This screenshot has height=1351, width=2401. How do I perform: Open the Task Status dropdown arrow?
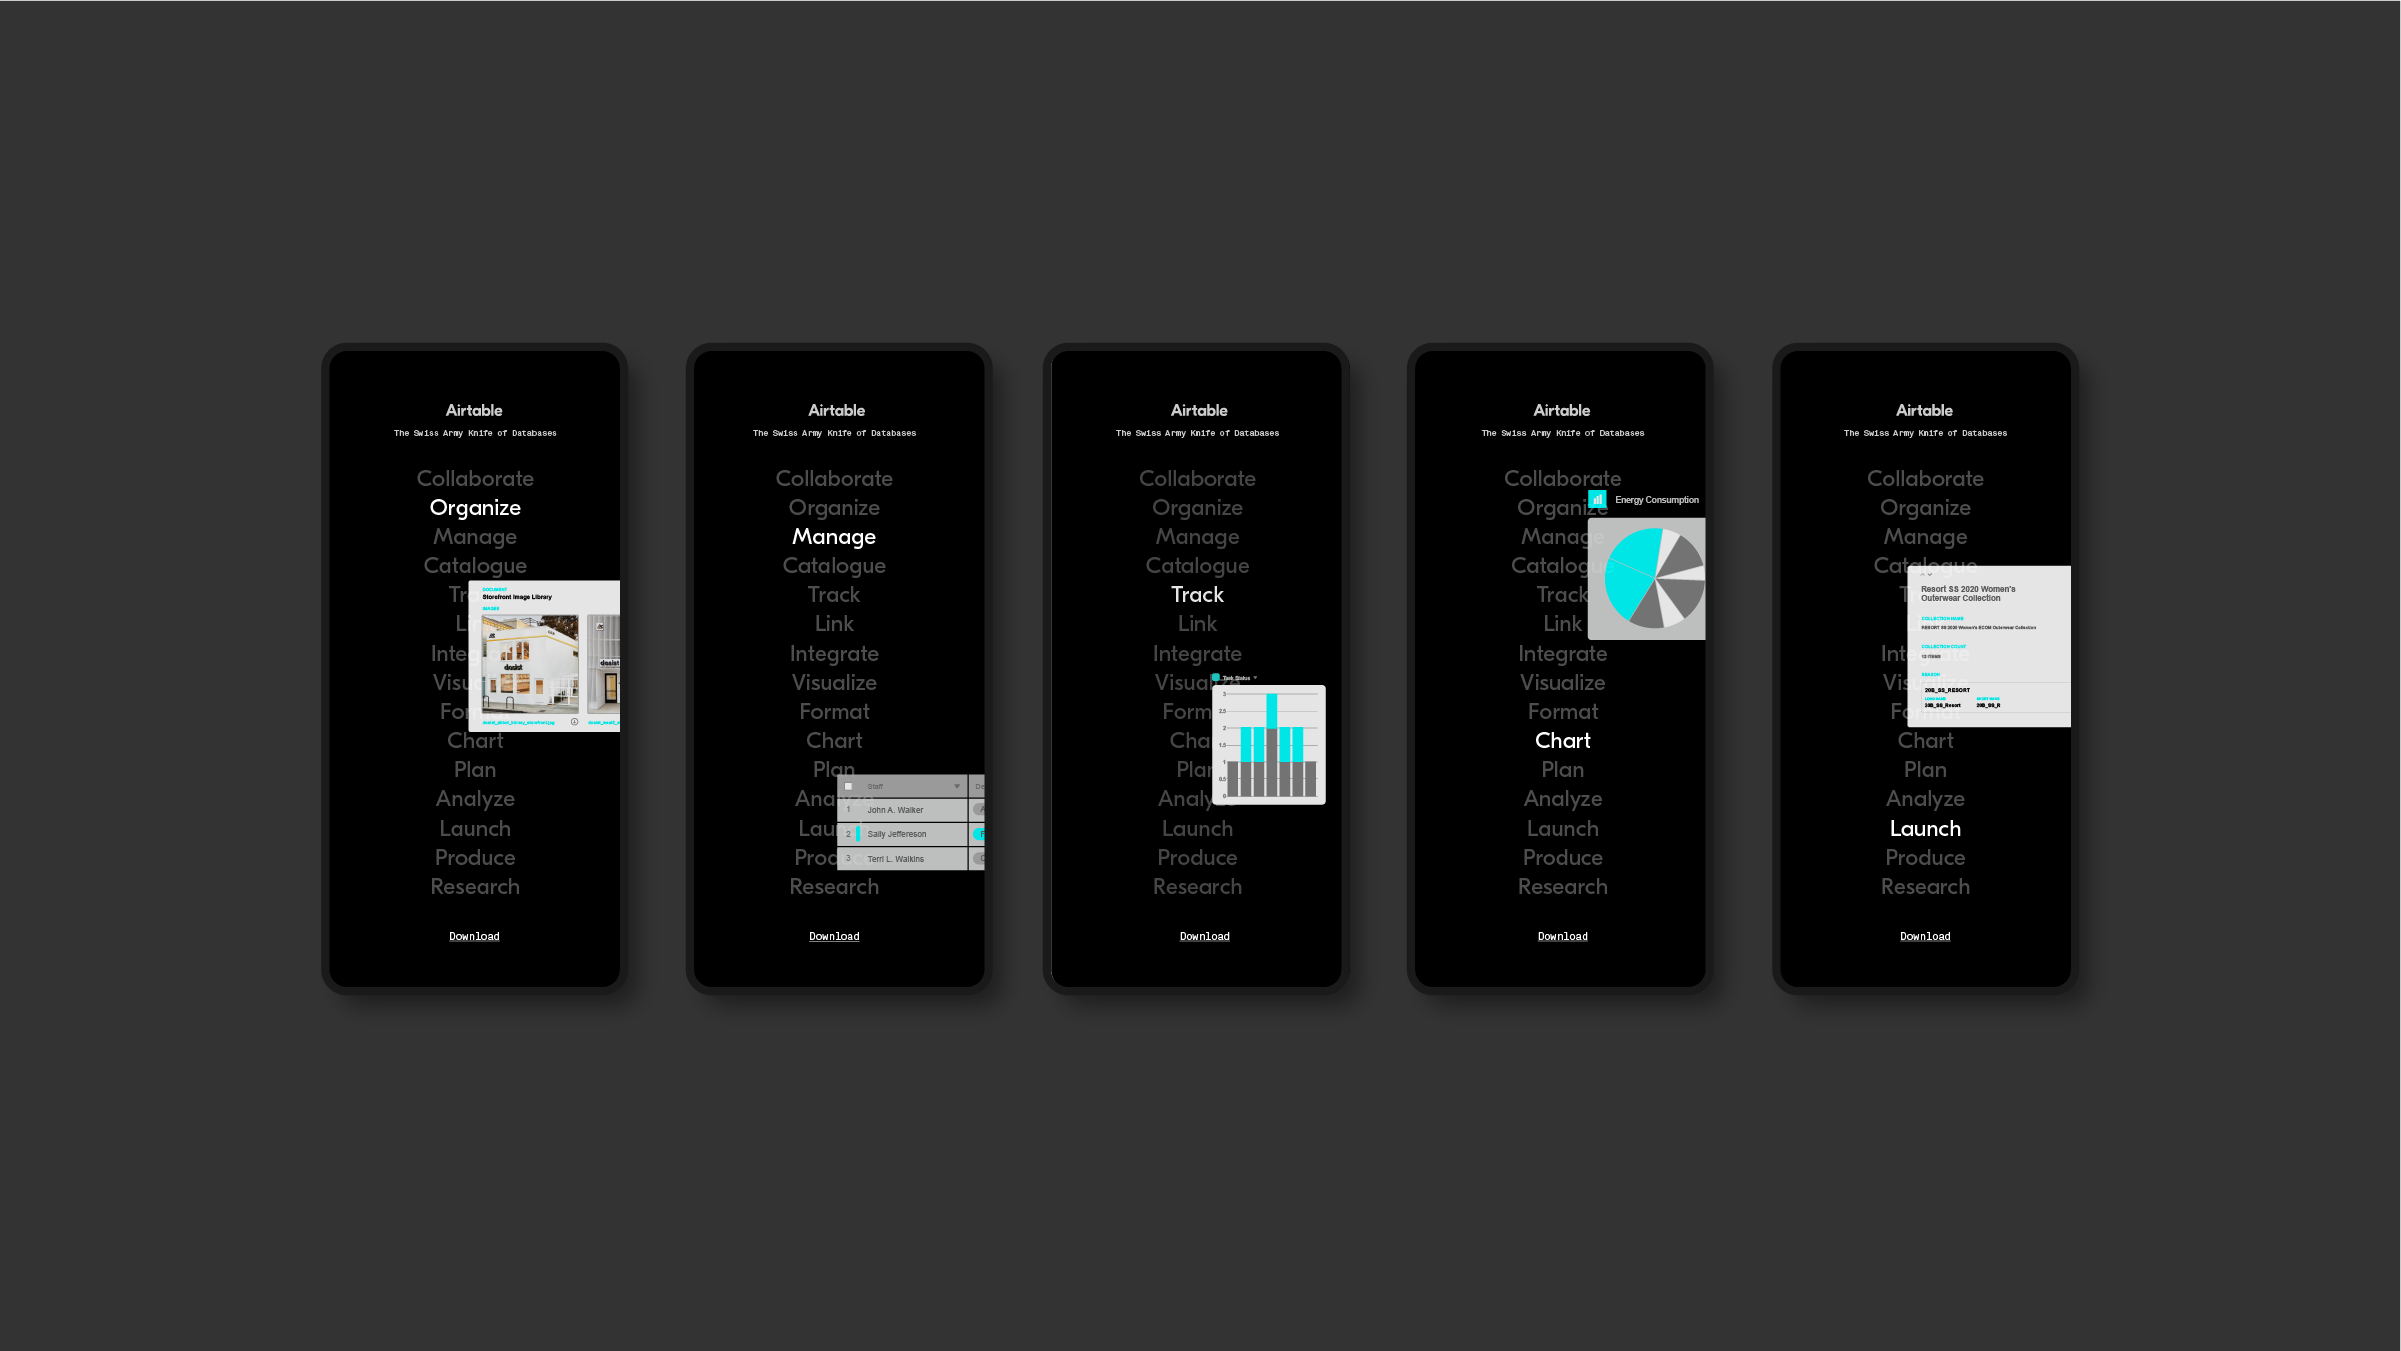1255,678
